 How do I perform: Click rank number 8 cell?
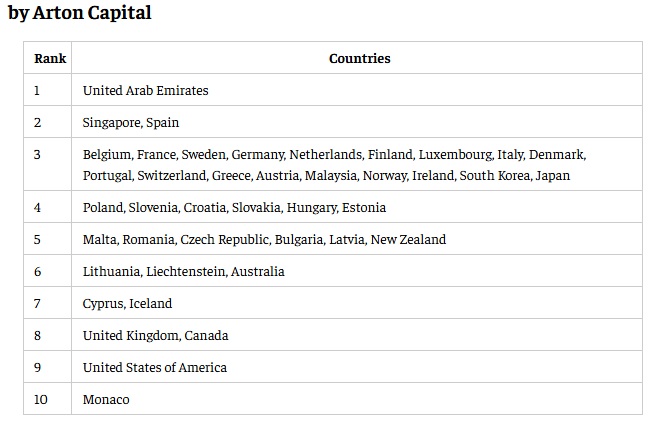(x=38, y=336)
